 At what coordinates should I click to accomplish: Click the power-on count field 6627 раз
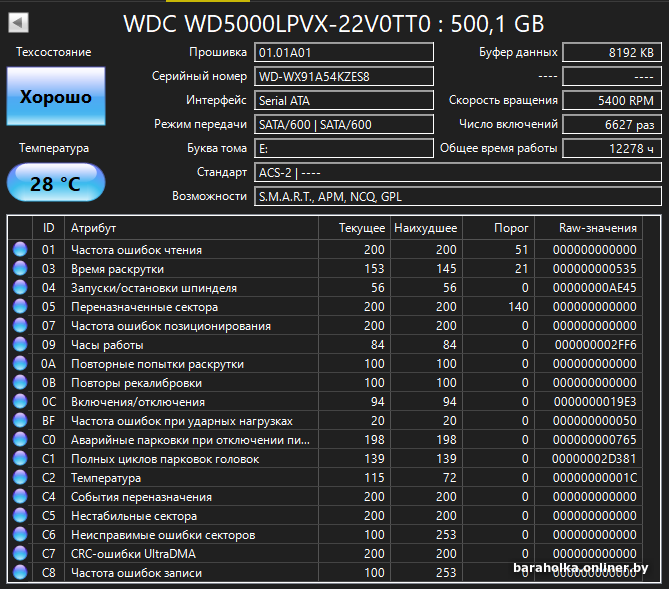(612, 124)
